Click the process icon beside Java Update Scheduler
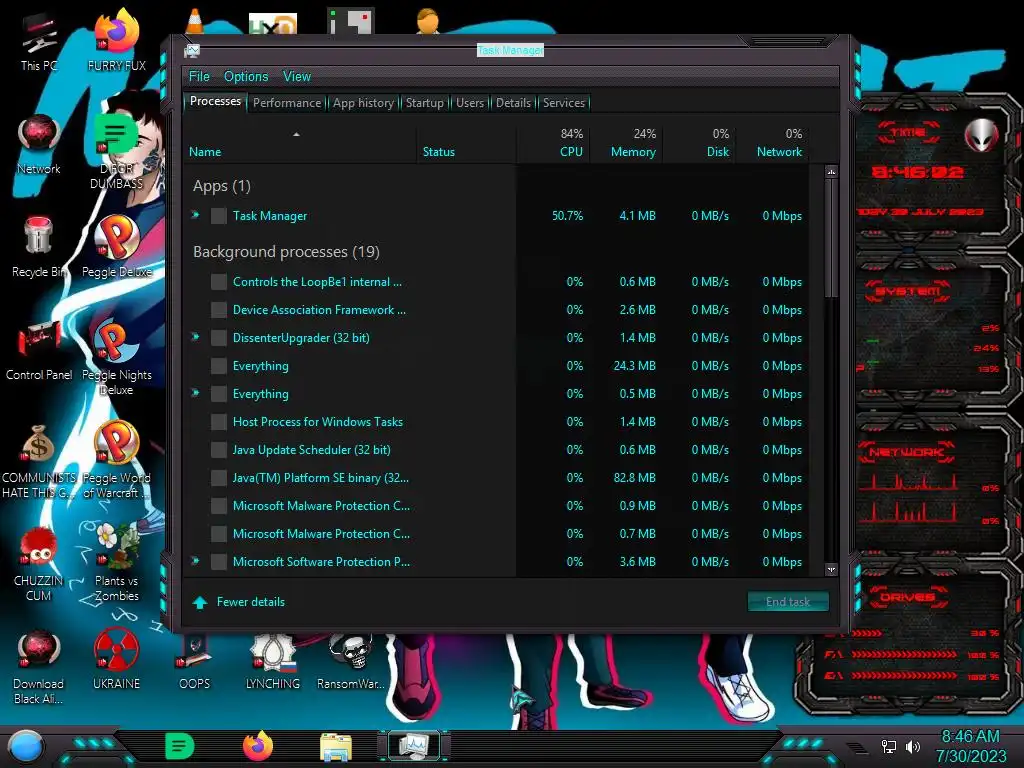 [x=219, y=450]
